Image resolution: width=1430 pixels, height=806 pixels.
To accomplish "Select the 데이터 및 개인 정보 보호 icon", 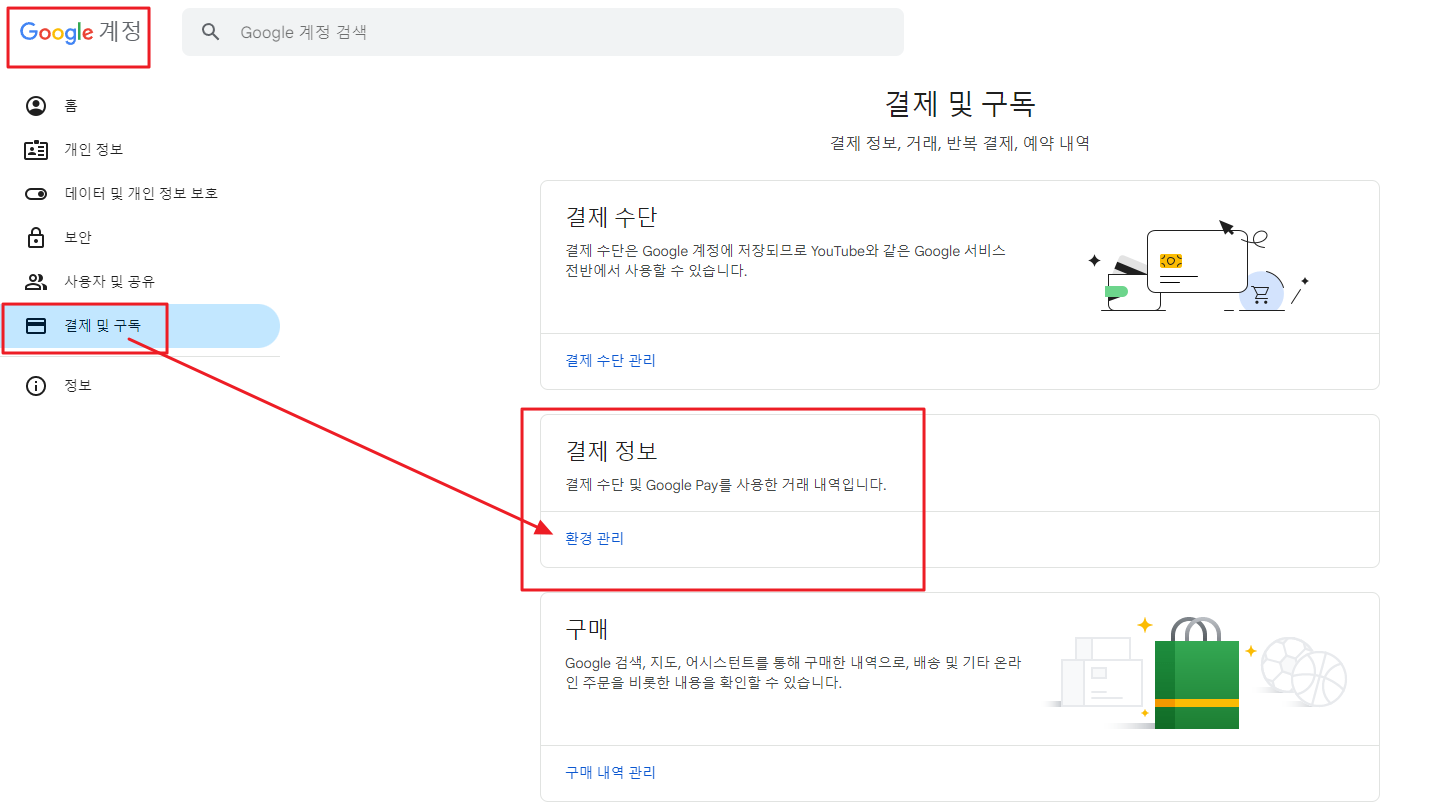I will click(x=36, y=193).
